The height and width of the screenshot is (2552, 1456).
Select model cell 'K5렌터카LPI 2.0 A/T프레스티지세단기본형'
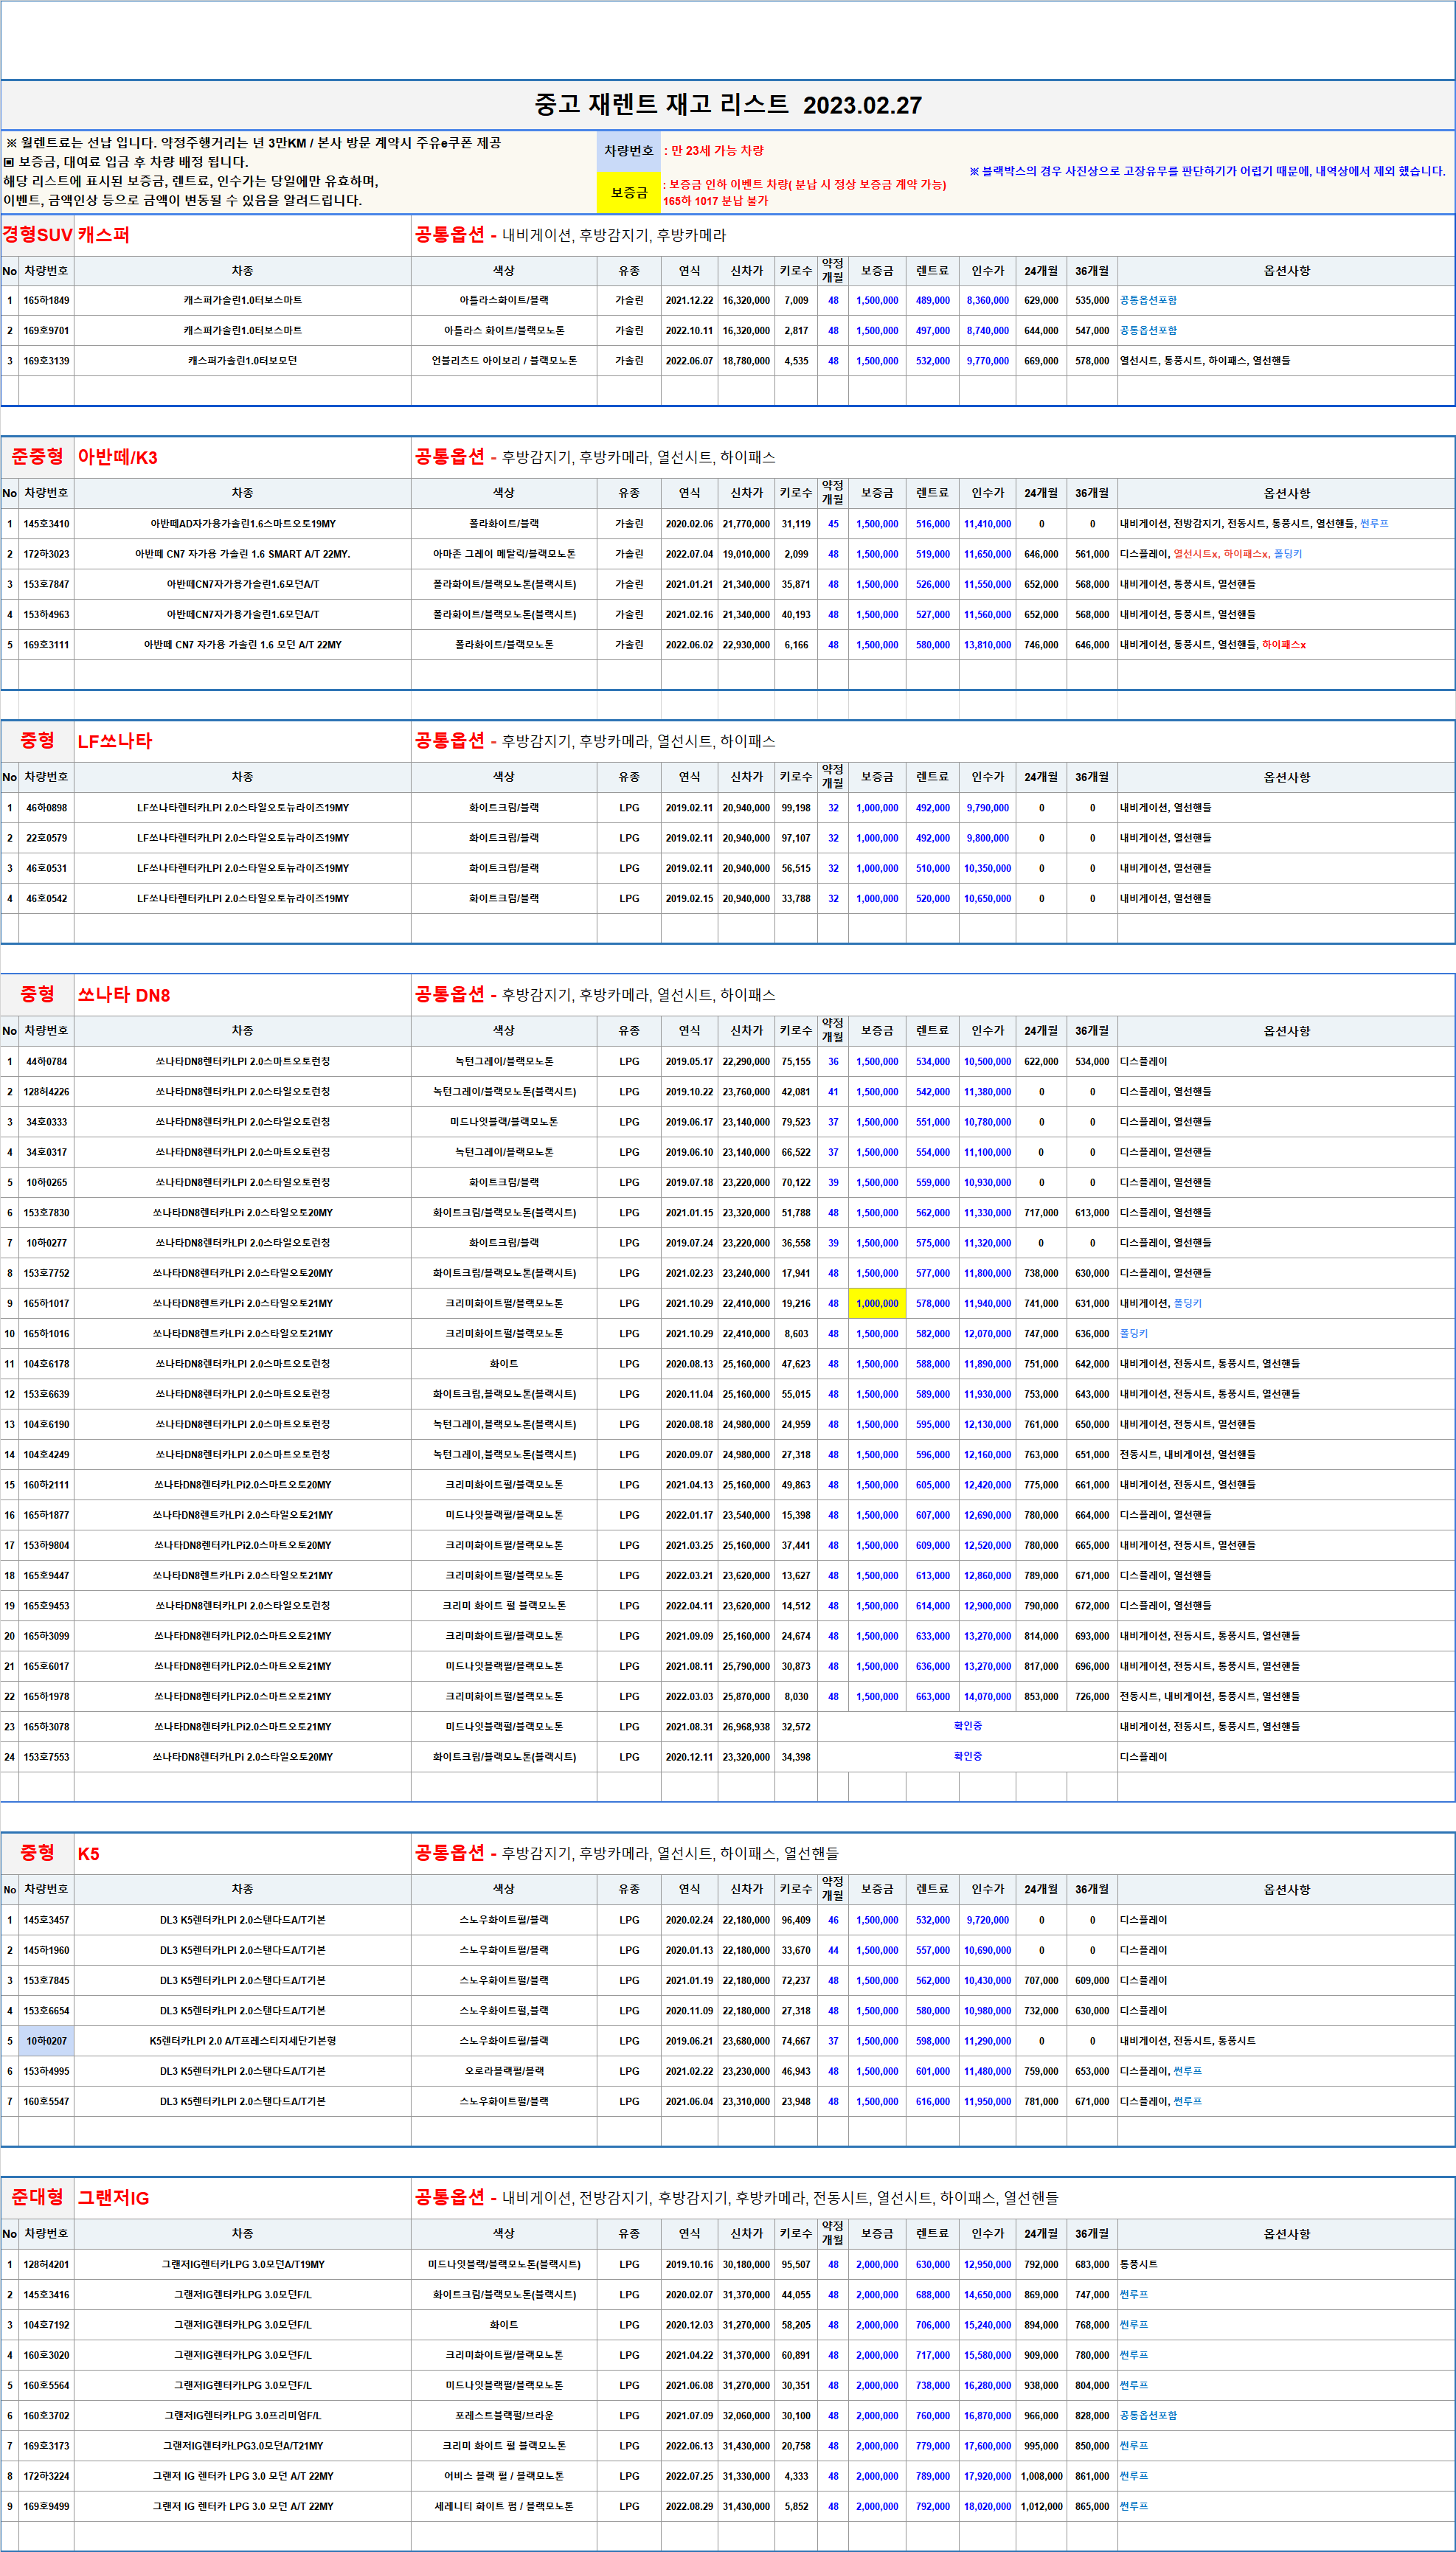tap(243, 2041)
